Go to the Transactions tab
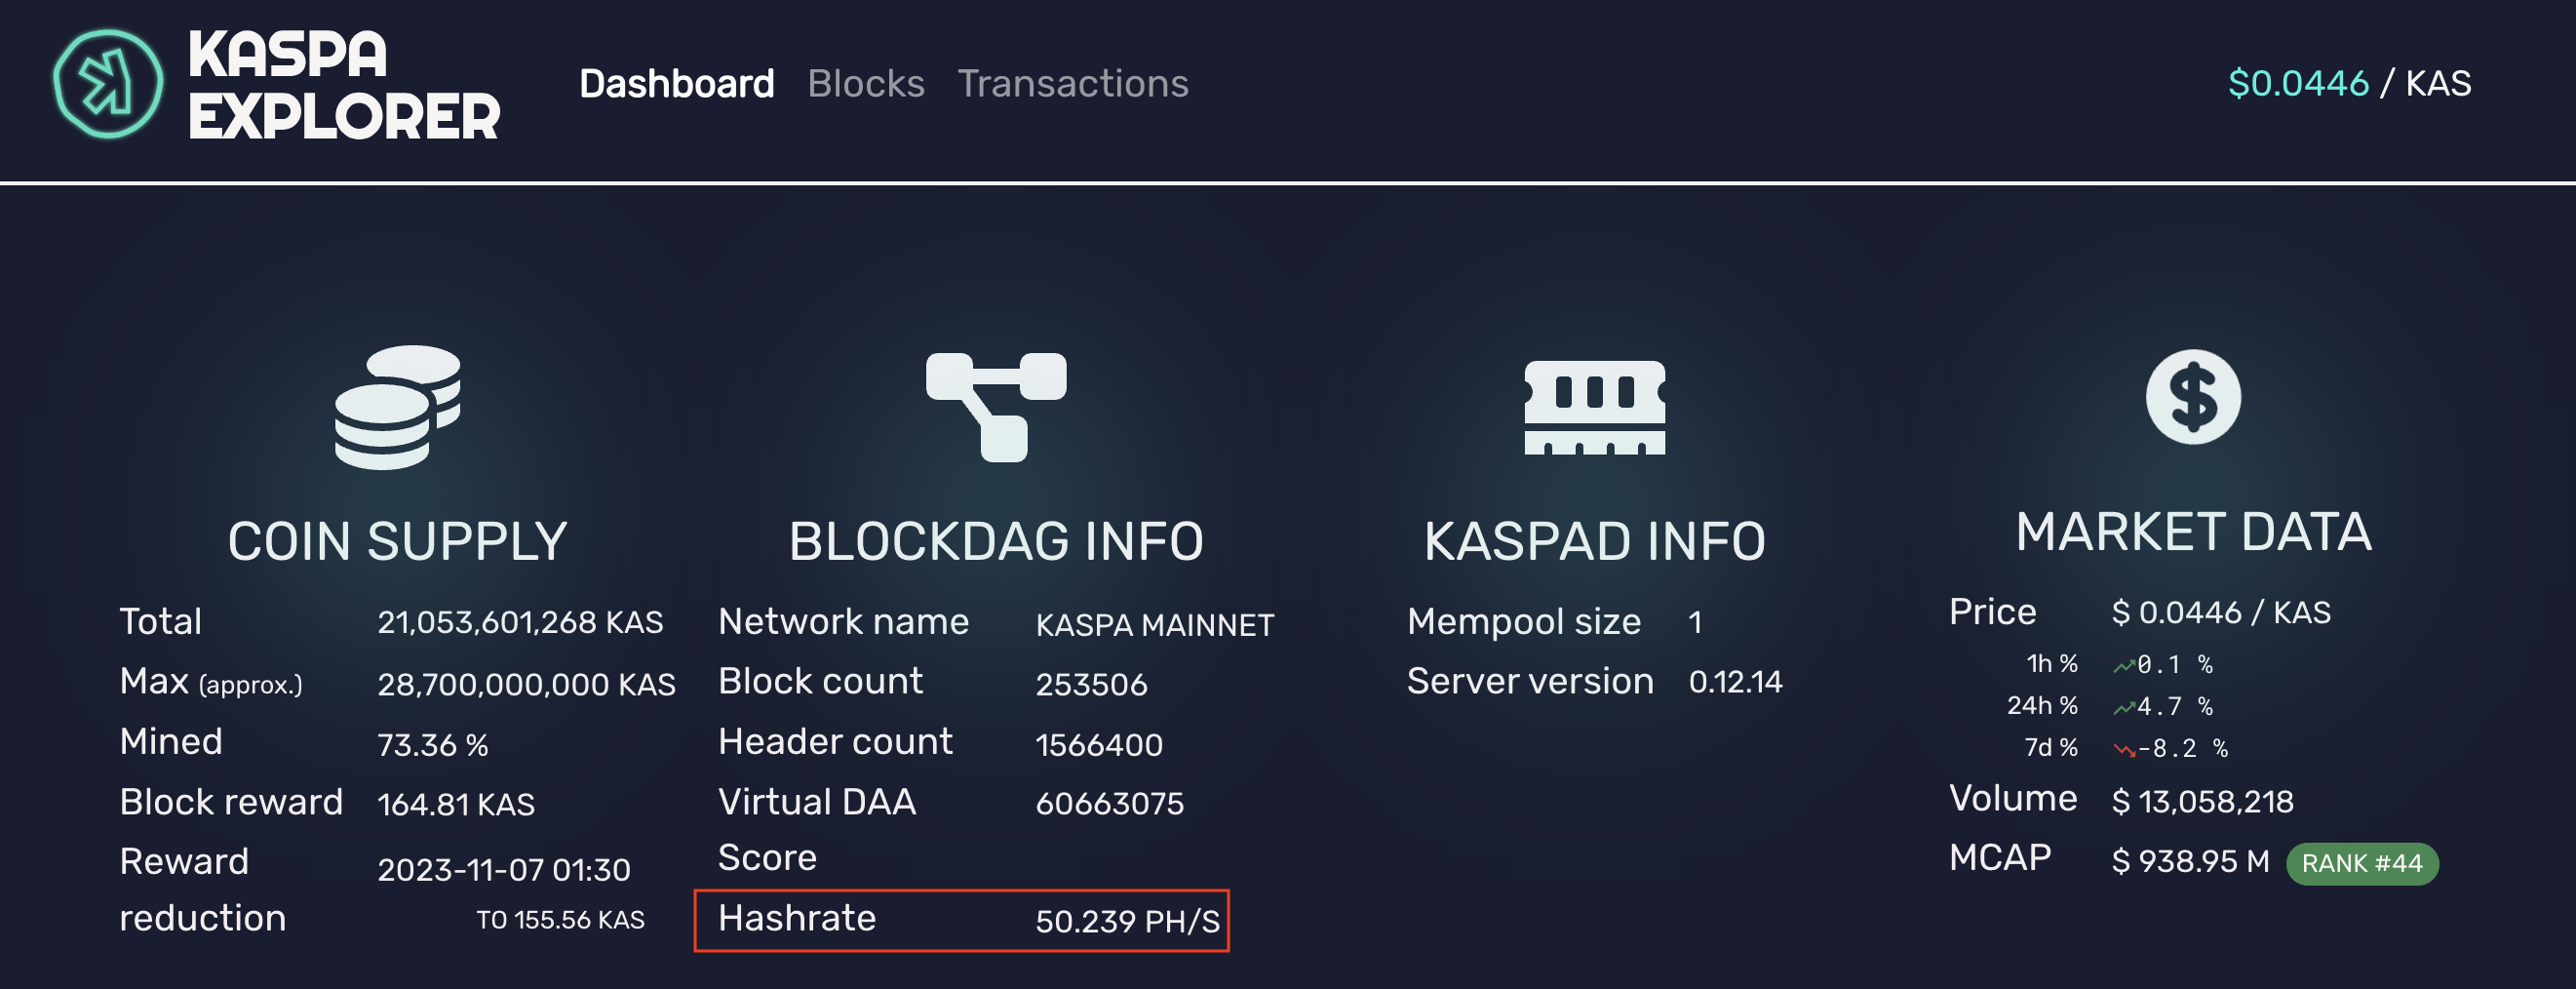2576x989 pixels. pyautogui.click(x=1072, y=84)
